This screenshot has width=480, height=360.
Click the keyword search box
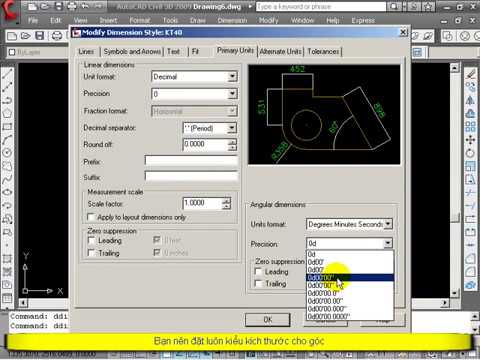(x=321, y=6)
